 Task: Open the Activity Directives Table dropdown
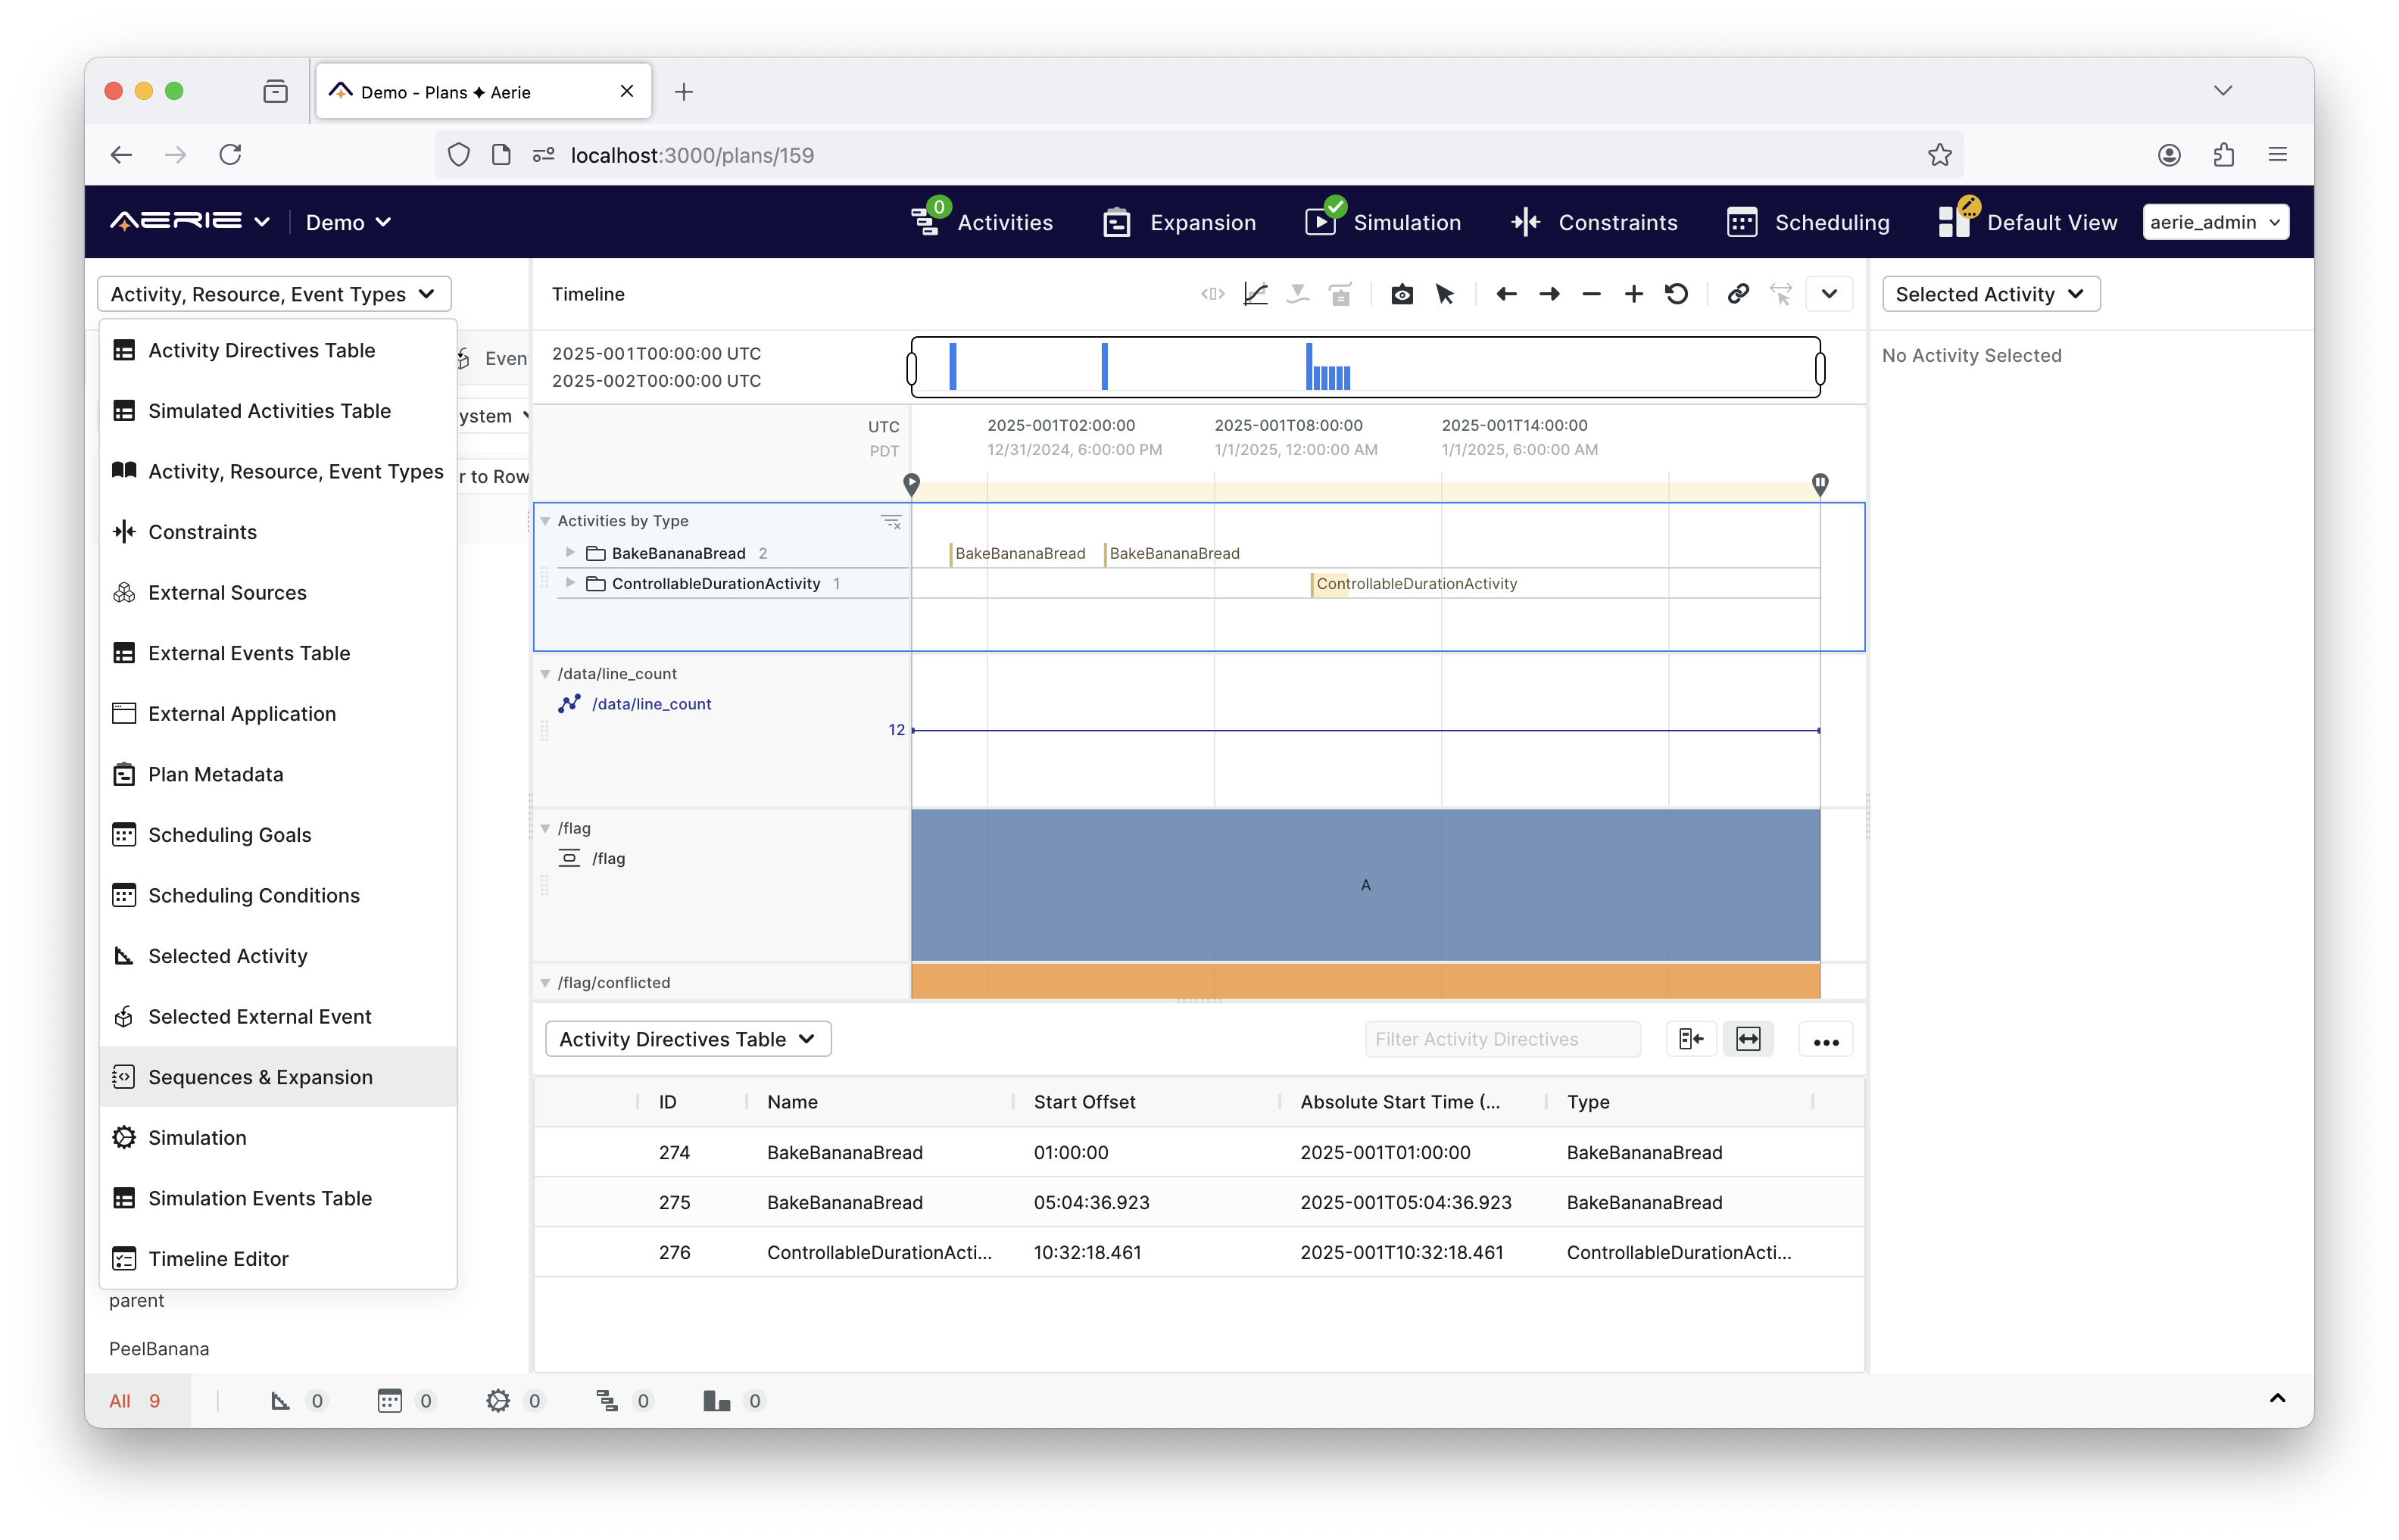tap(688, 1039)
